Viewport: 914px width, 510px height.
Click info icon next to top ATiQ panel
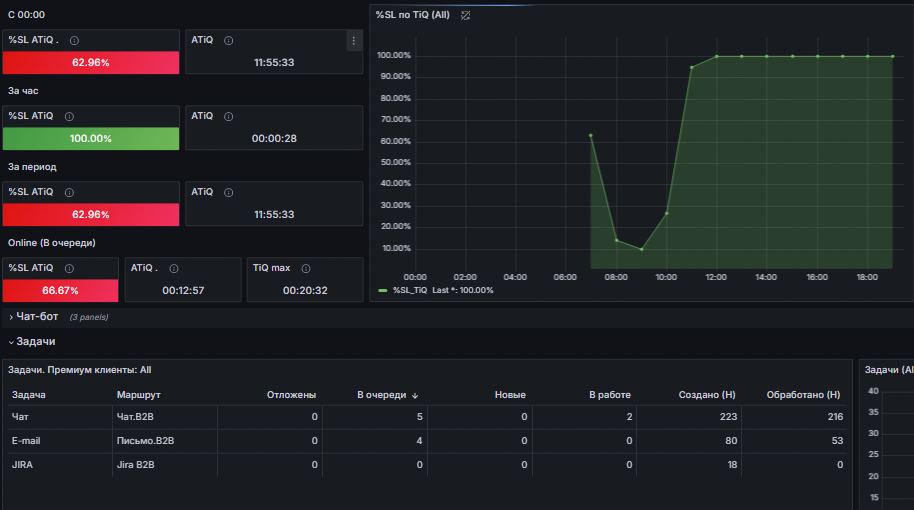click(x=228, y=40)
